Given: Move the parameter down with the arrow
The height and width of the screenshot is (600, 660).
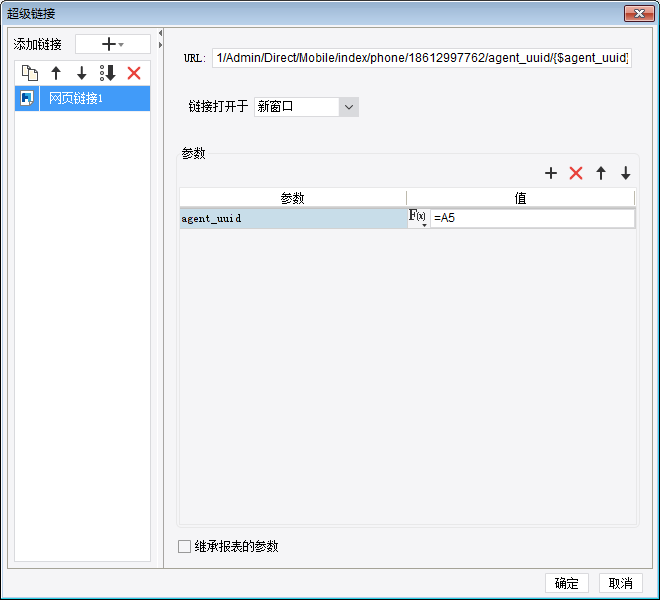Looking at the screenshot, I should point(625,173).
